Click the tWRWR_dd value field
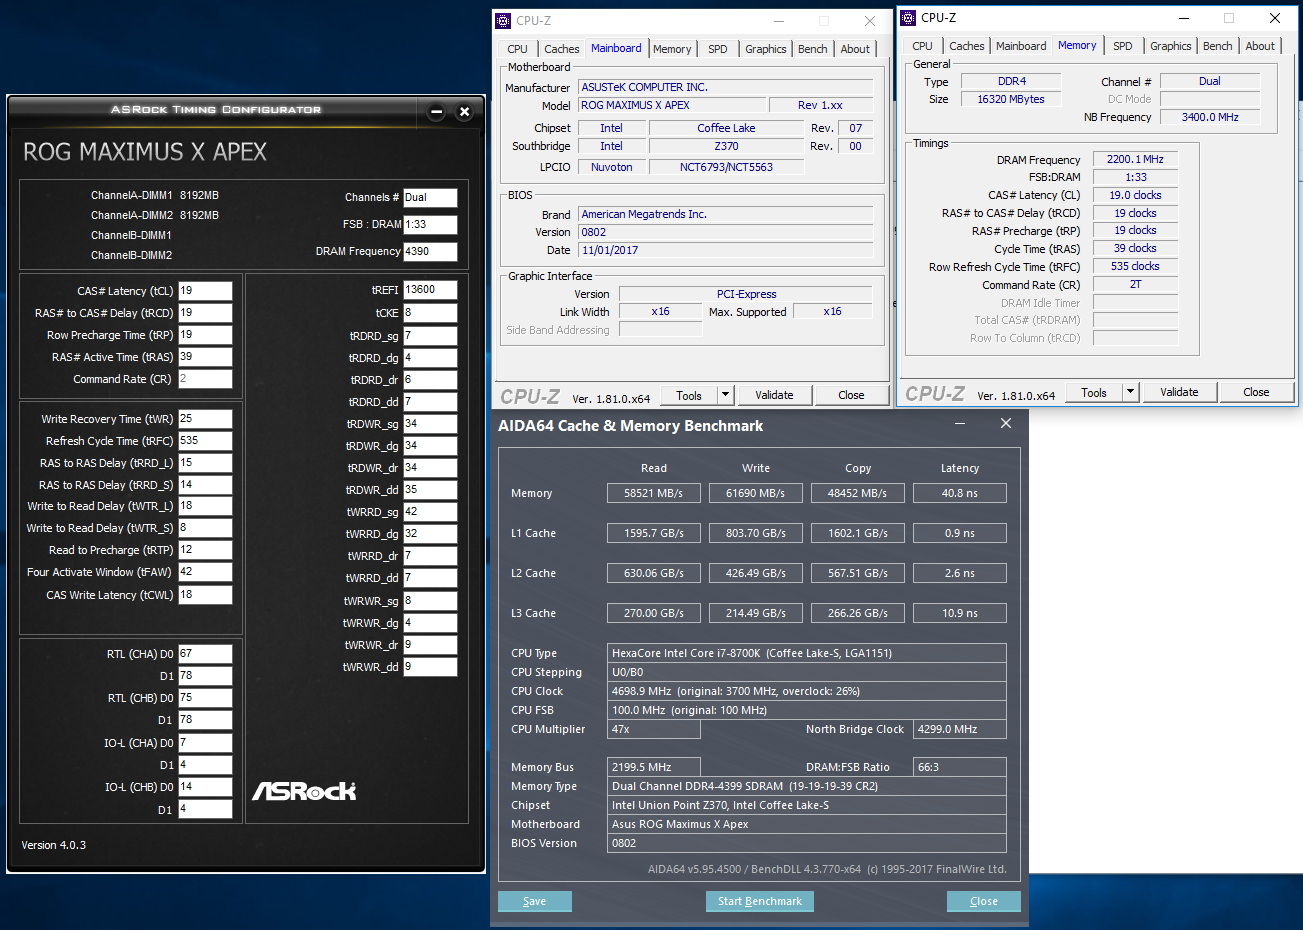The width and height of the screenshot is (1303, 930). click(430, 667)
